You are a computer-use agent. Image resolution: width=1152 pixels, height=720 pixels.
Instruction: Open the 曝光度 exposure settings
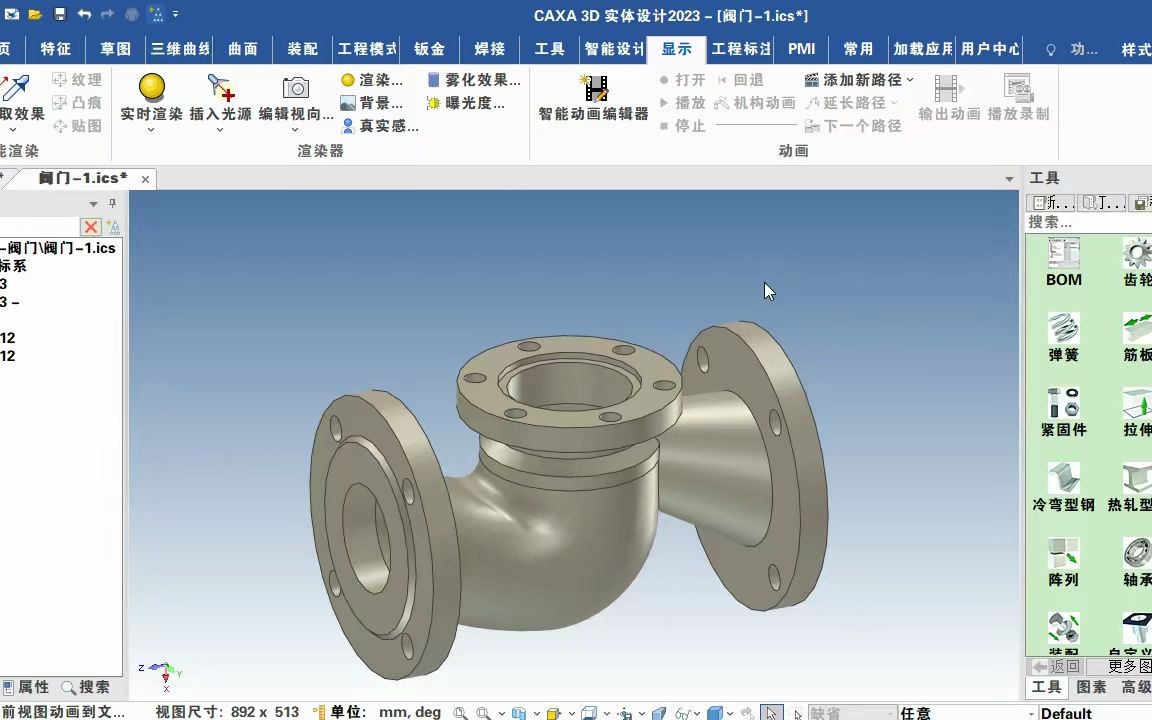pyautogui.click(x=466, y=103)
